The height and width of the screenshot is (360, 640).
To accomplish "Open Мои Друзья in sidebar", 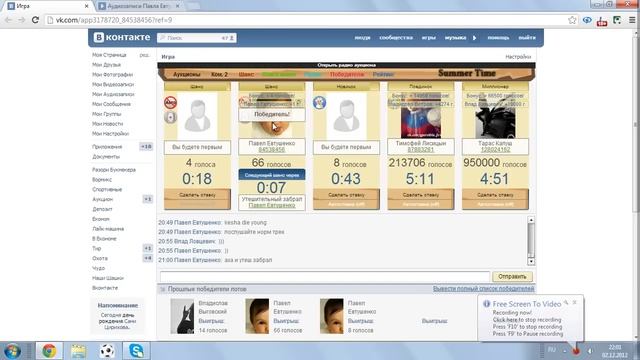I will click(106, 64).
